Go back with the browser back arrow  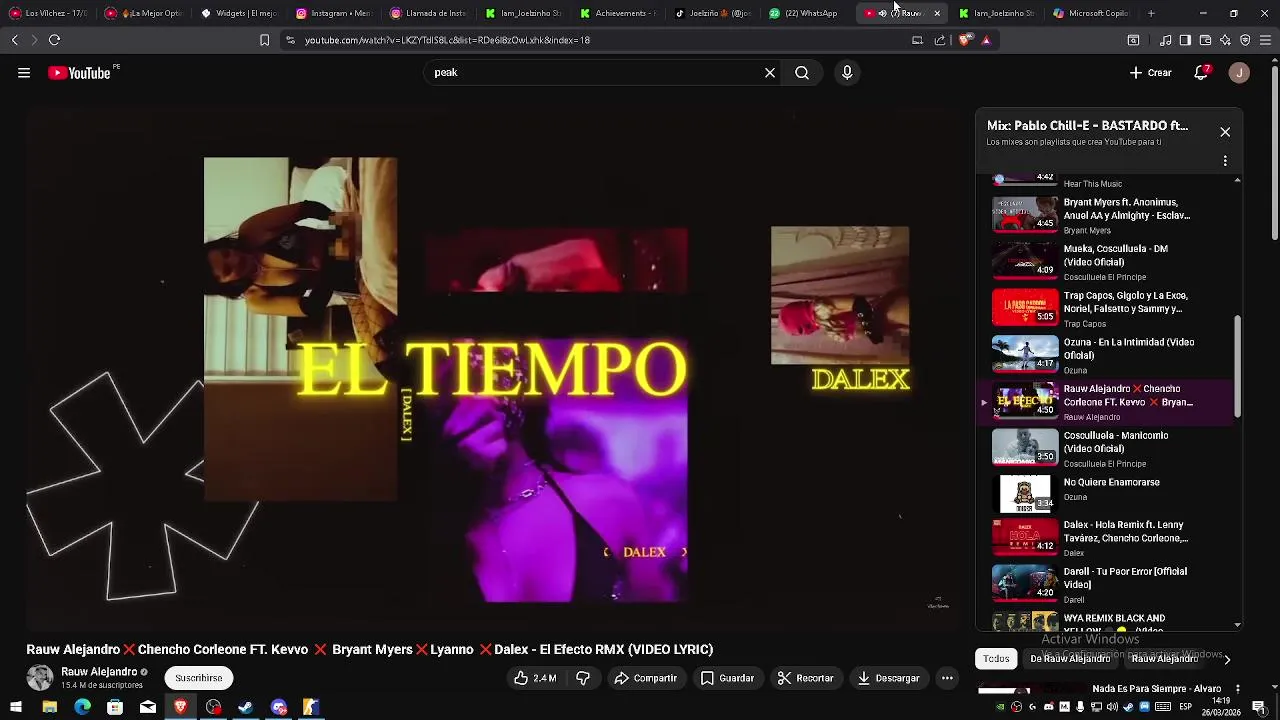pyautogui.click(x=14, y=40)
